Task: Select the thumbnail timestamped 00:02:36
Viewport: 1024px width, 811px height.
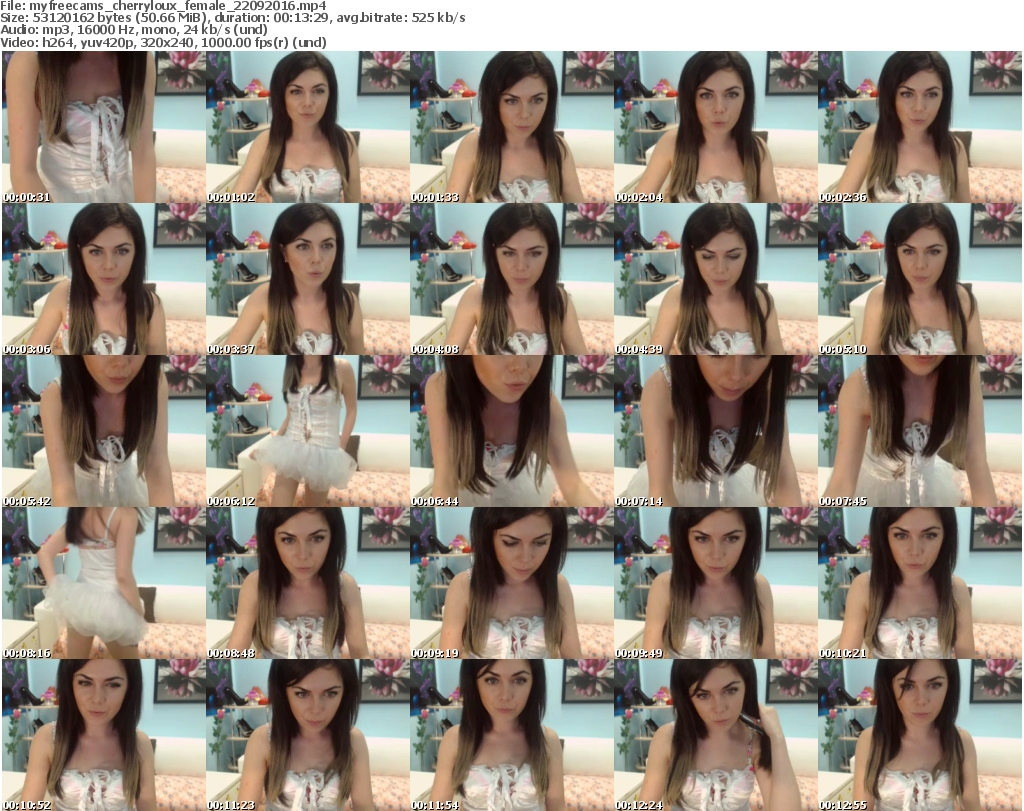Action: pos(920,127)
